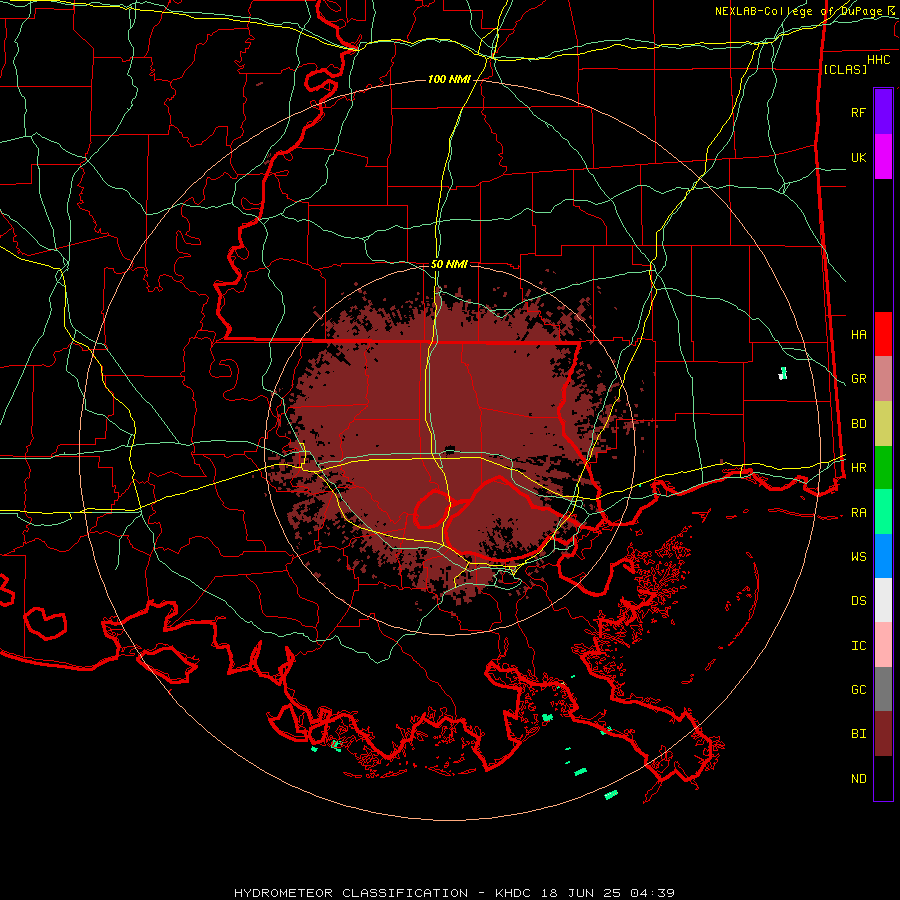
Task: Click the HR legend label
Action: coord(859,468)
